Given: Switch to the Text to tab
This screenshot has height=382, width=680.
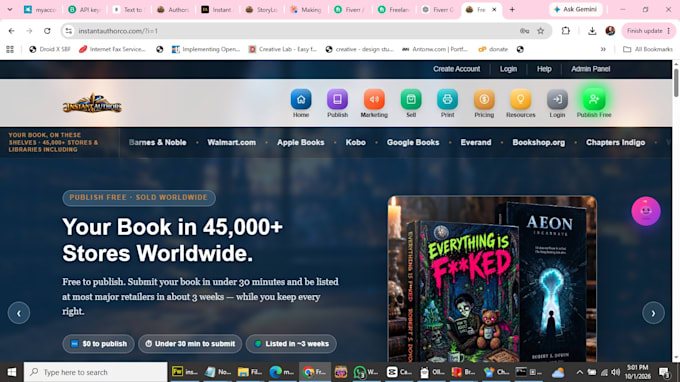Looking at the screenshot, I should (128, 10).
